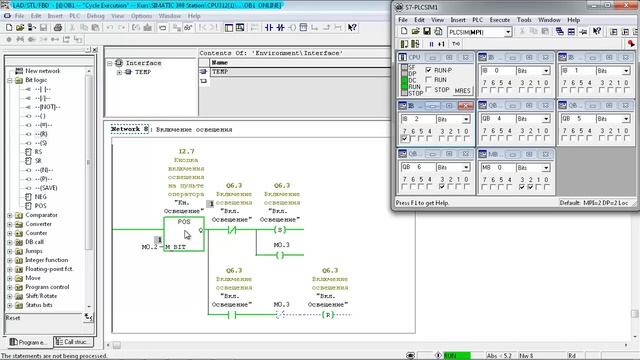Toggle bit 7 checkbox of IB 2
This screenshot has width=640, height=360.
tap(404, 139)
